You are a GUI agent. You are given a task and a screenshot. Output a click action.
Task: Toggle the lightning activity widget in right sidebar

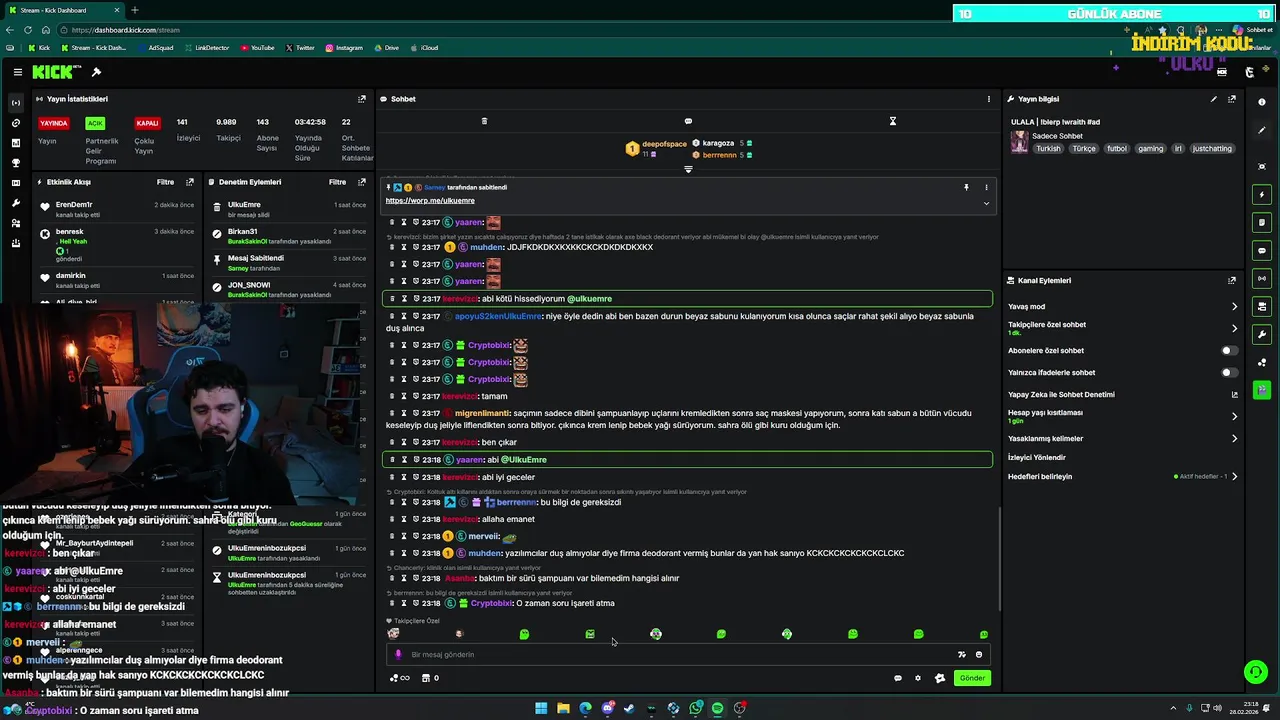coord(1262,195)
